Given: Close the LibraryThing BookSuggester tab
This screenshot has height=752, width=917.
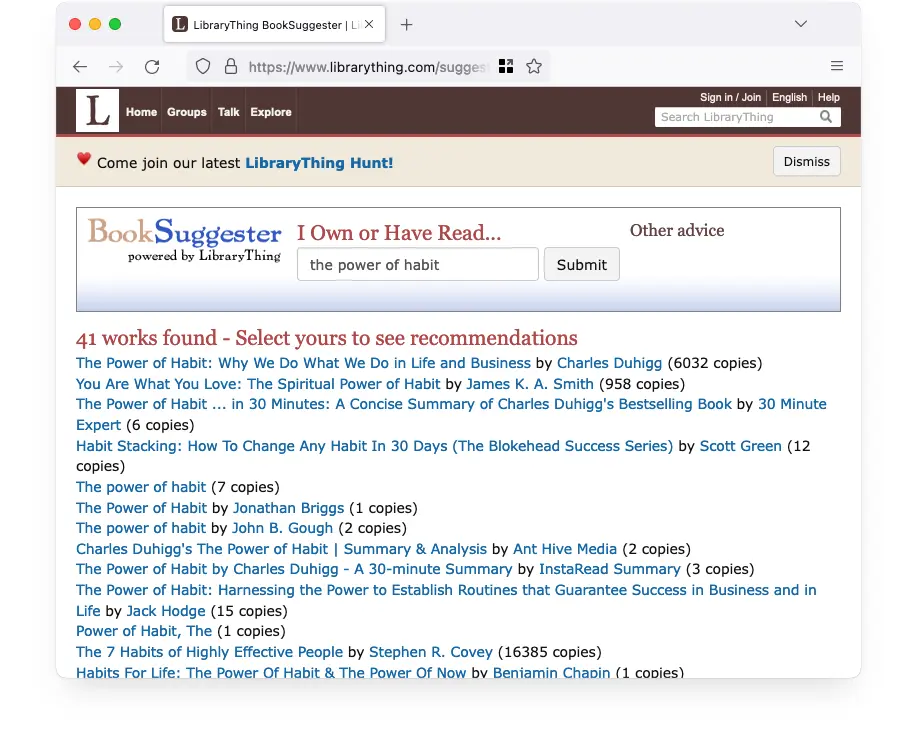Looking at the screenshot, I should [x=369, y=25].
